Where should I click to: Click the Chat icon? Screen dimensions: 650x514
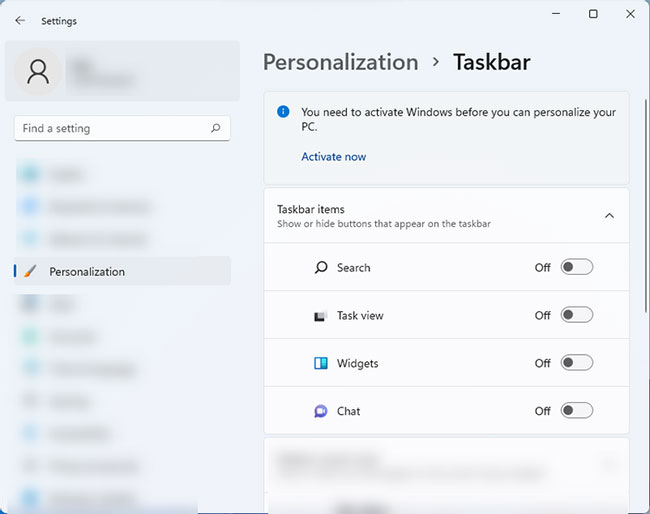[x=321, y=411]
